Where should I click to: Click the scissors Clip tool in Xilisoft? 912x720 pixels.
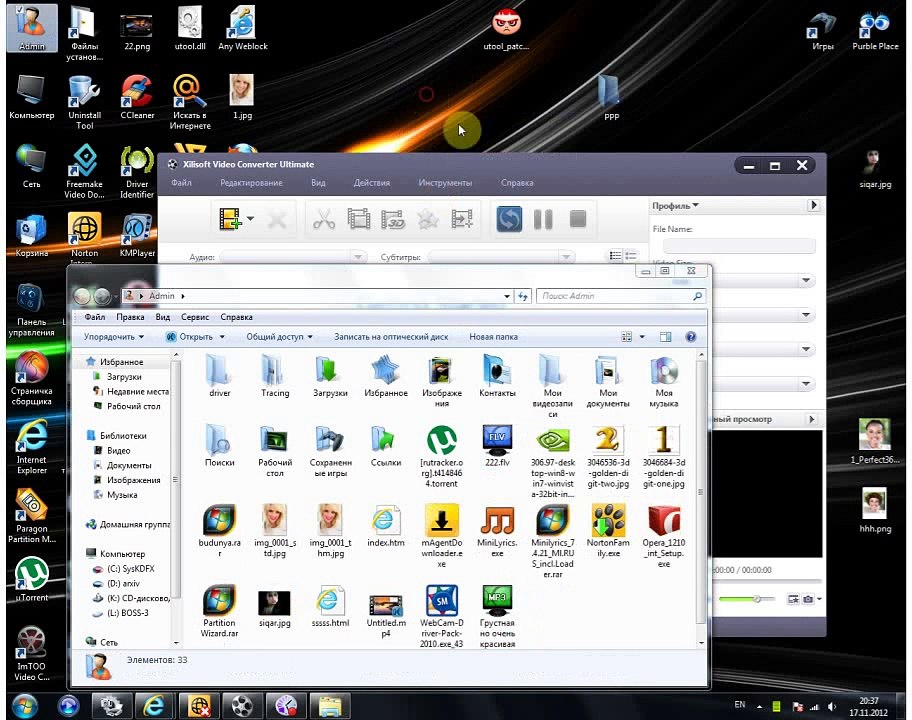point(324,220)
